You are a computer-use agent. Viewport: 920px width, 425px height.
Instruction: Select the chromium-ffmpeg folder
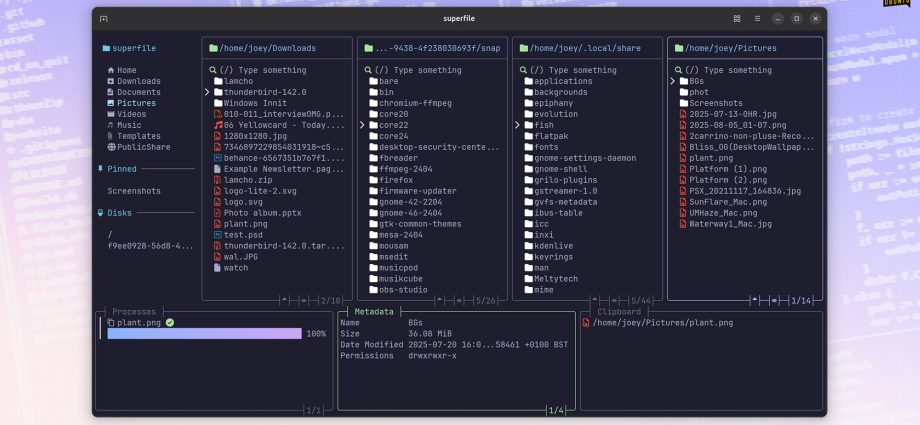pos(410,103)
